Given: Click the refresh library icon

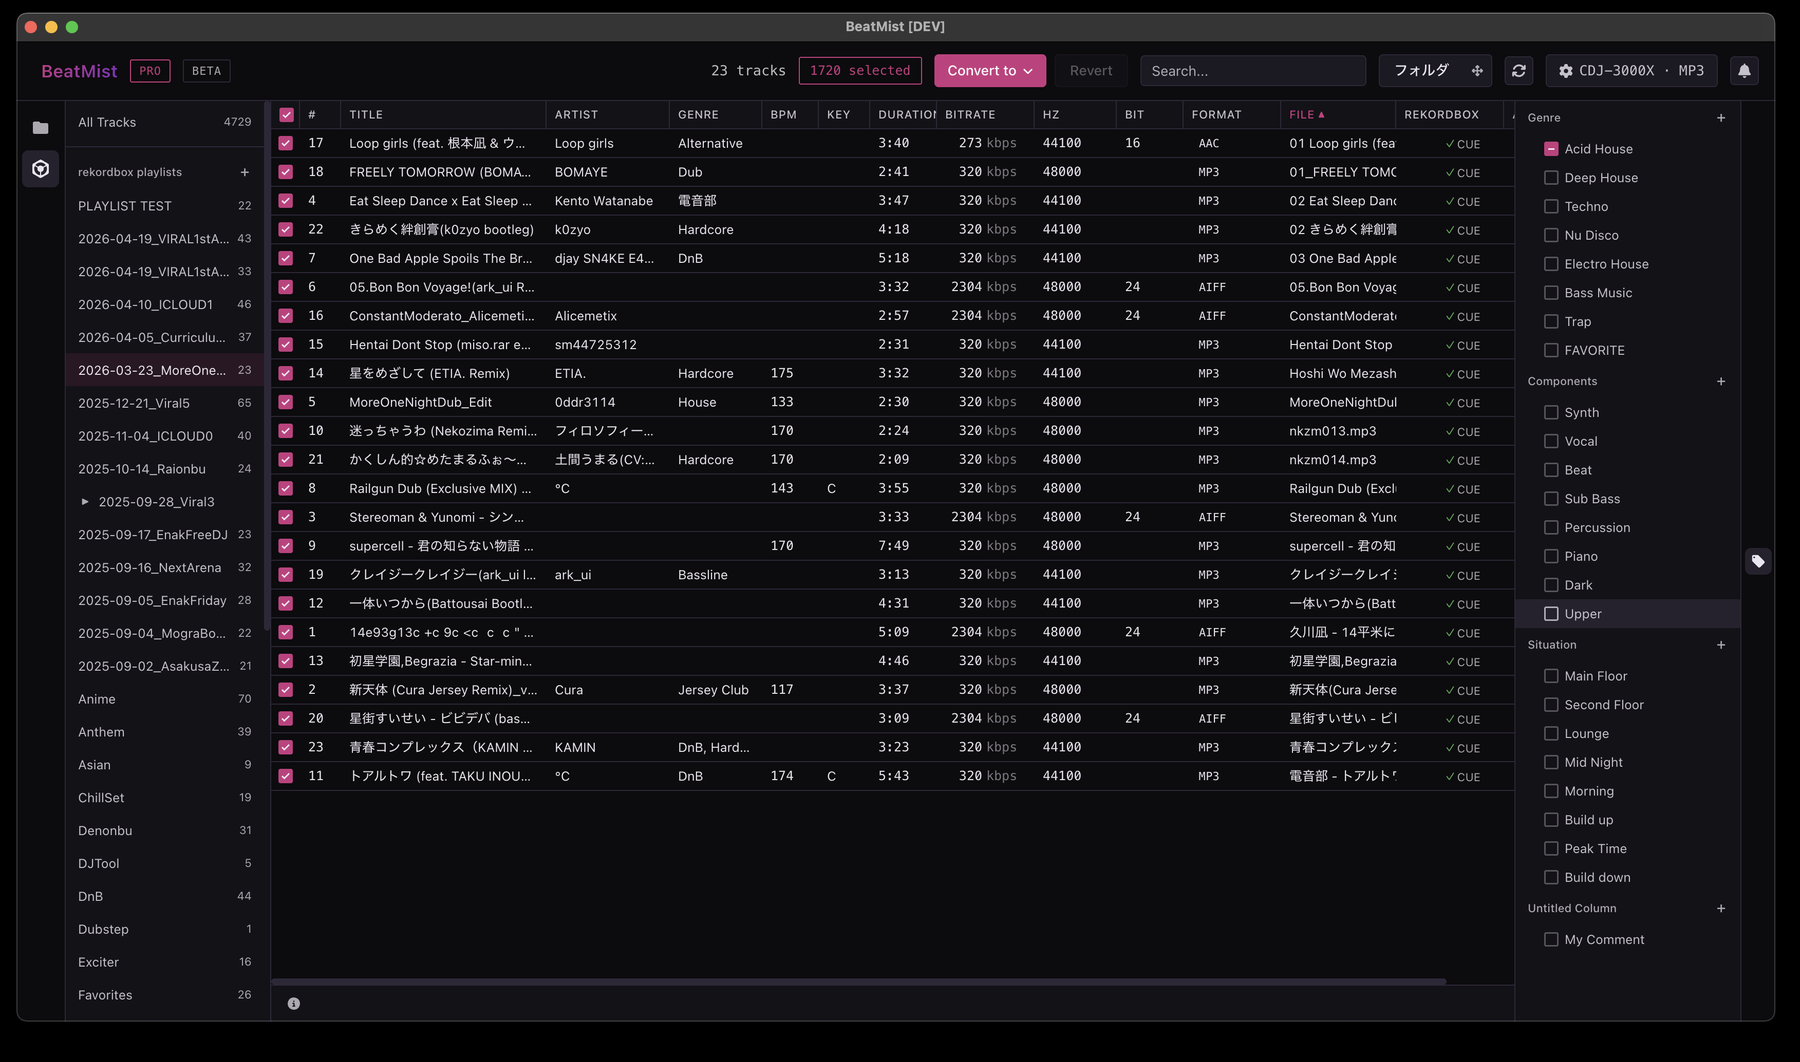Looking at the screenshot, I should click(x=1519, y=71).
